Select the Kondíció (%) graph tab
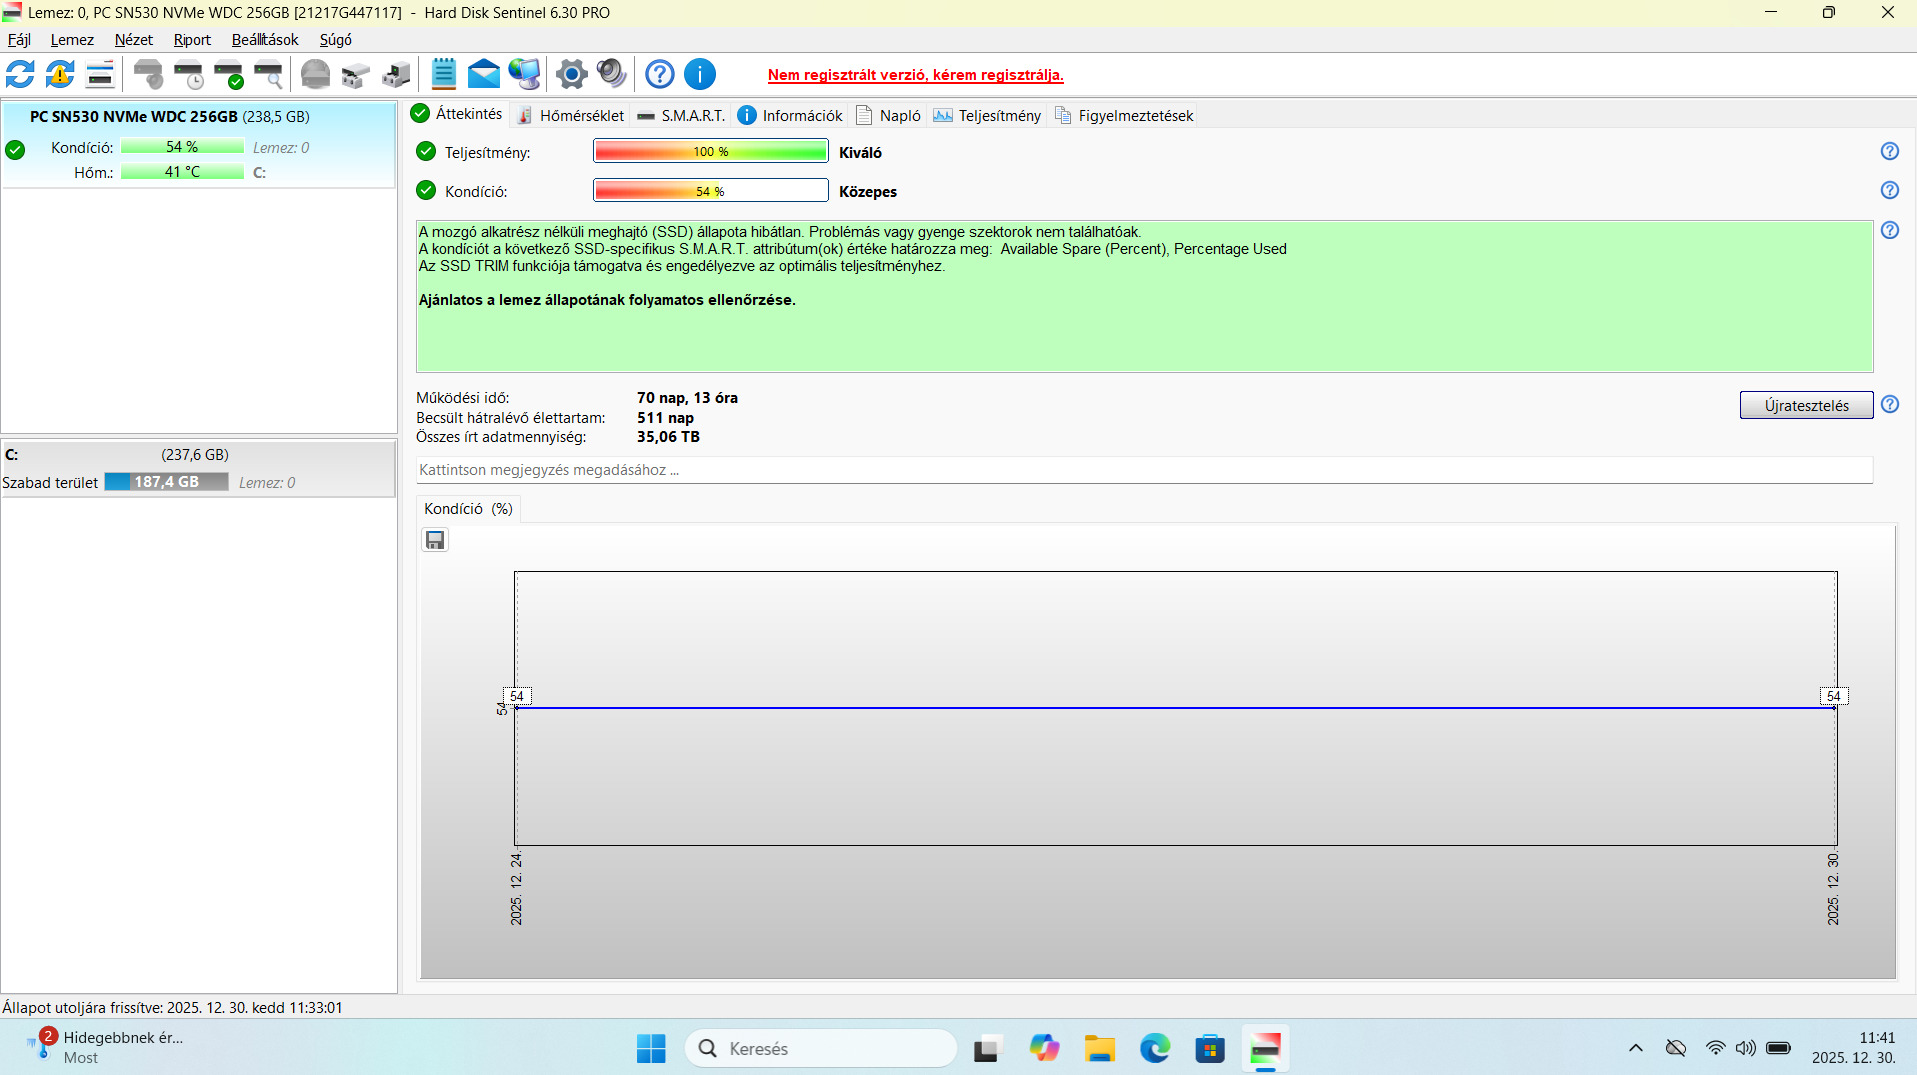Screen dimensions: 1917x1075 click(468, 509)
